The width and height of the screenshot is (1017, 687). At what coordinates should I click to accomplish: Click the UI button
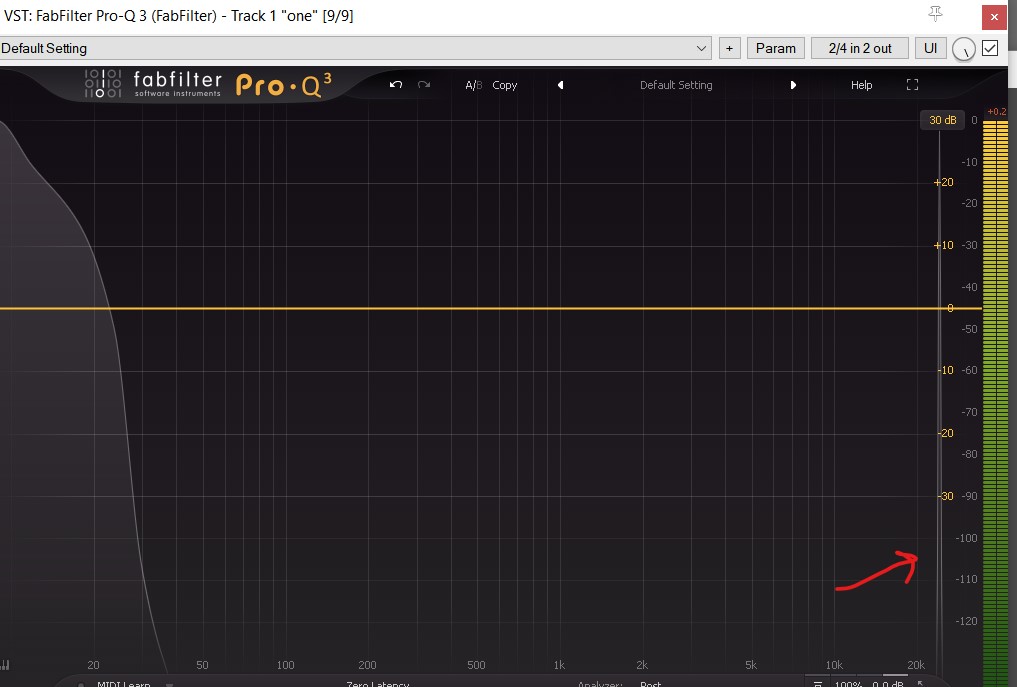930,48
